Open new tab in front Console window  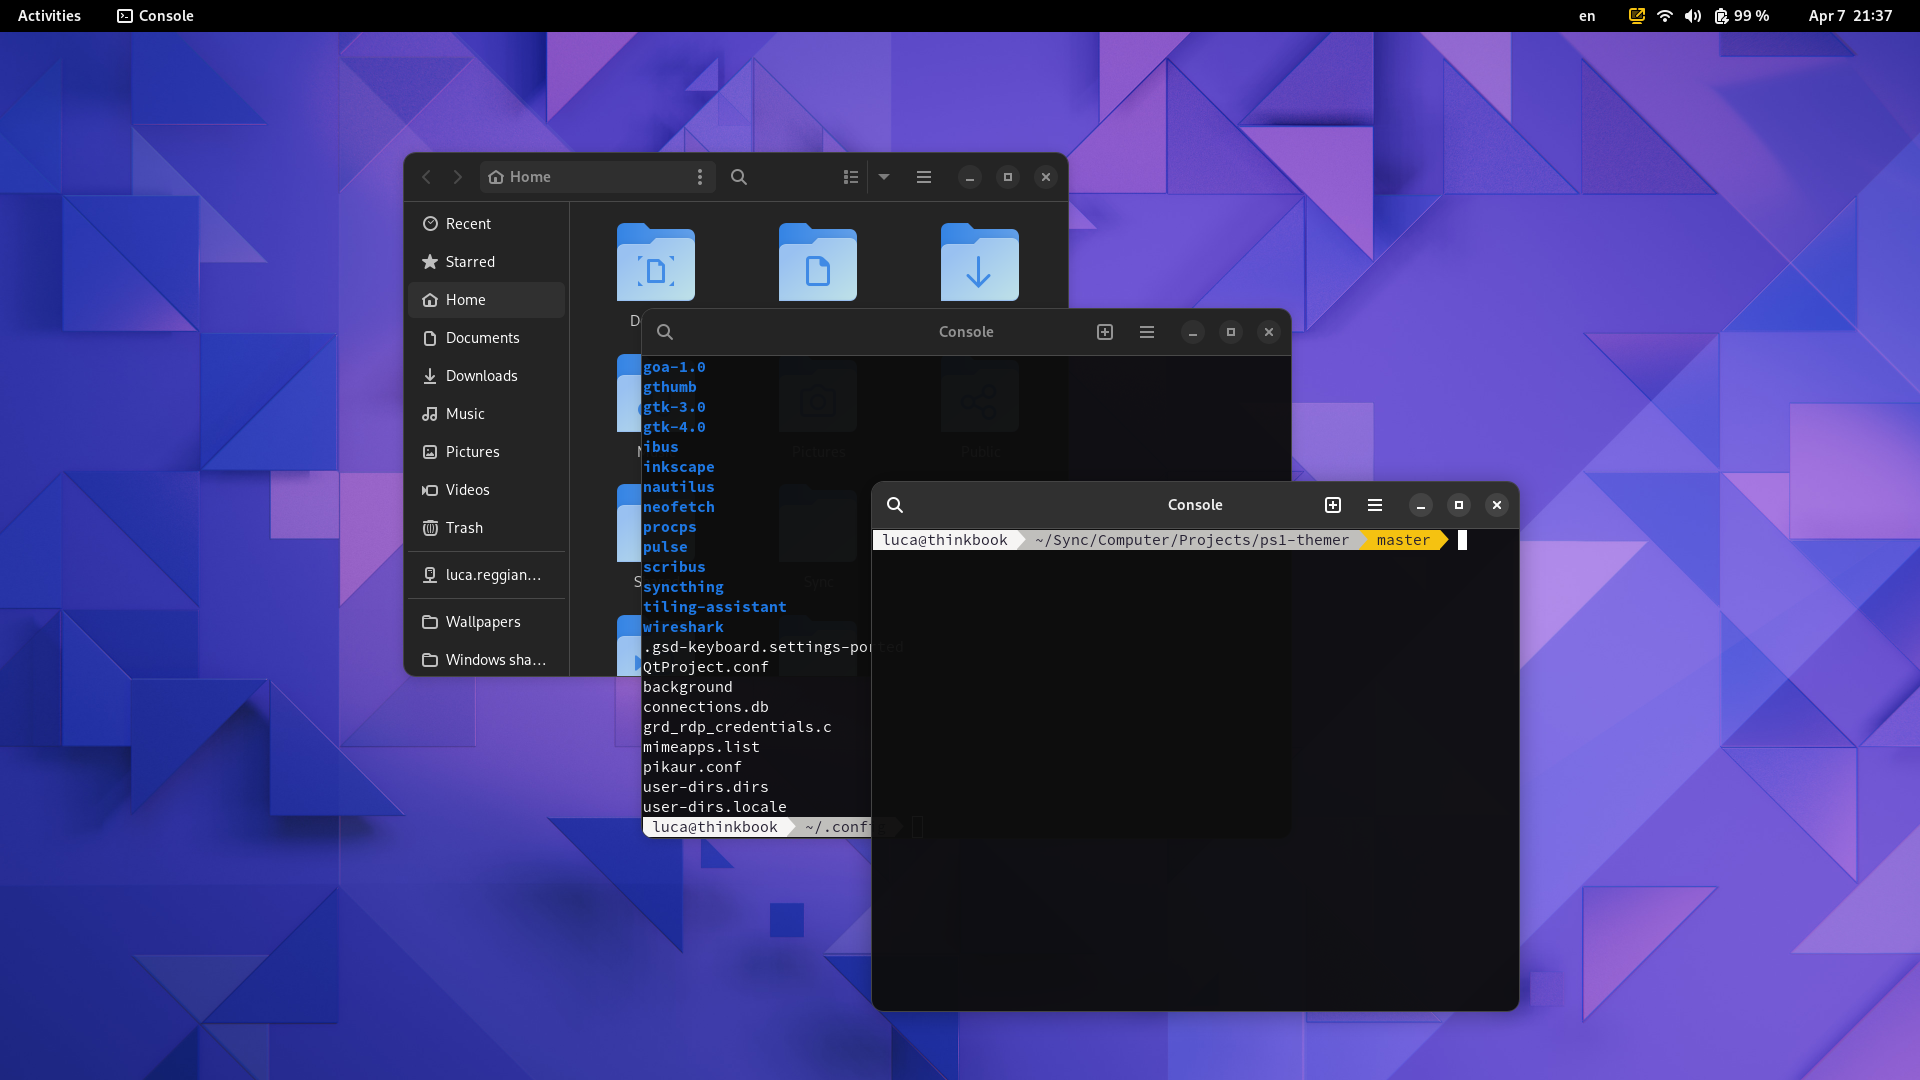click(x=1333, y=505)
